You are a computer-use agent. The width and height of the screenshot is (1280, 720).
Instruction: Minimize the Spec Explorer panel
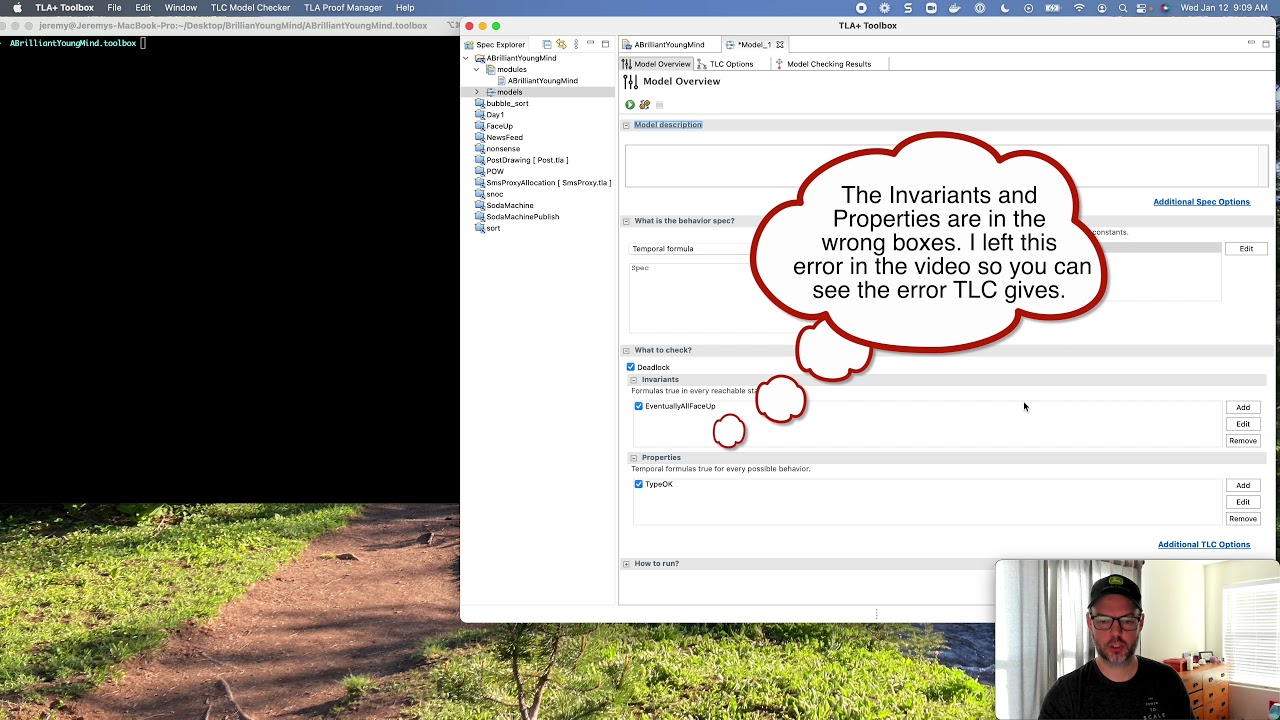tap(590, 44)
